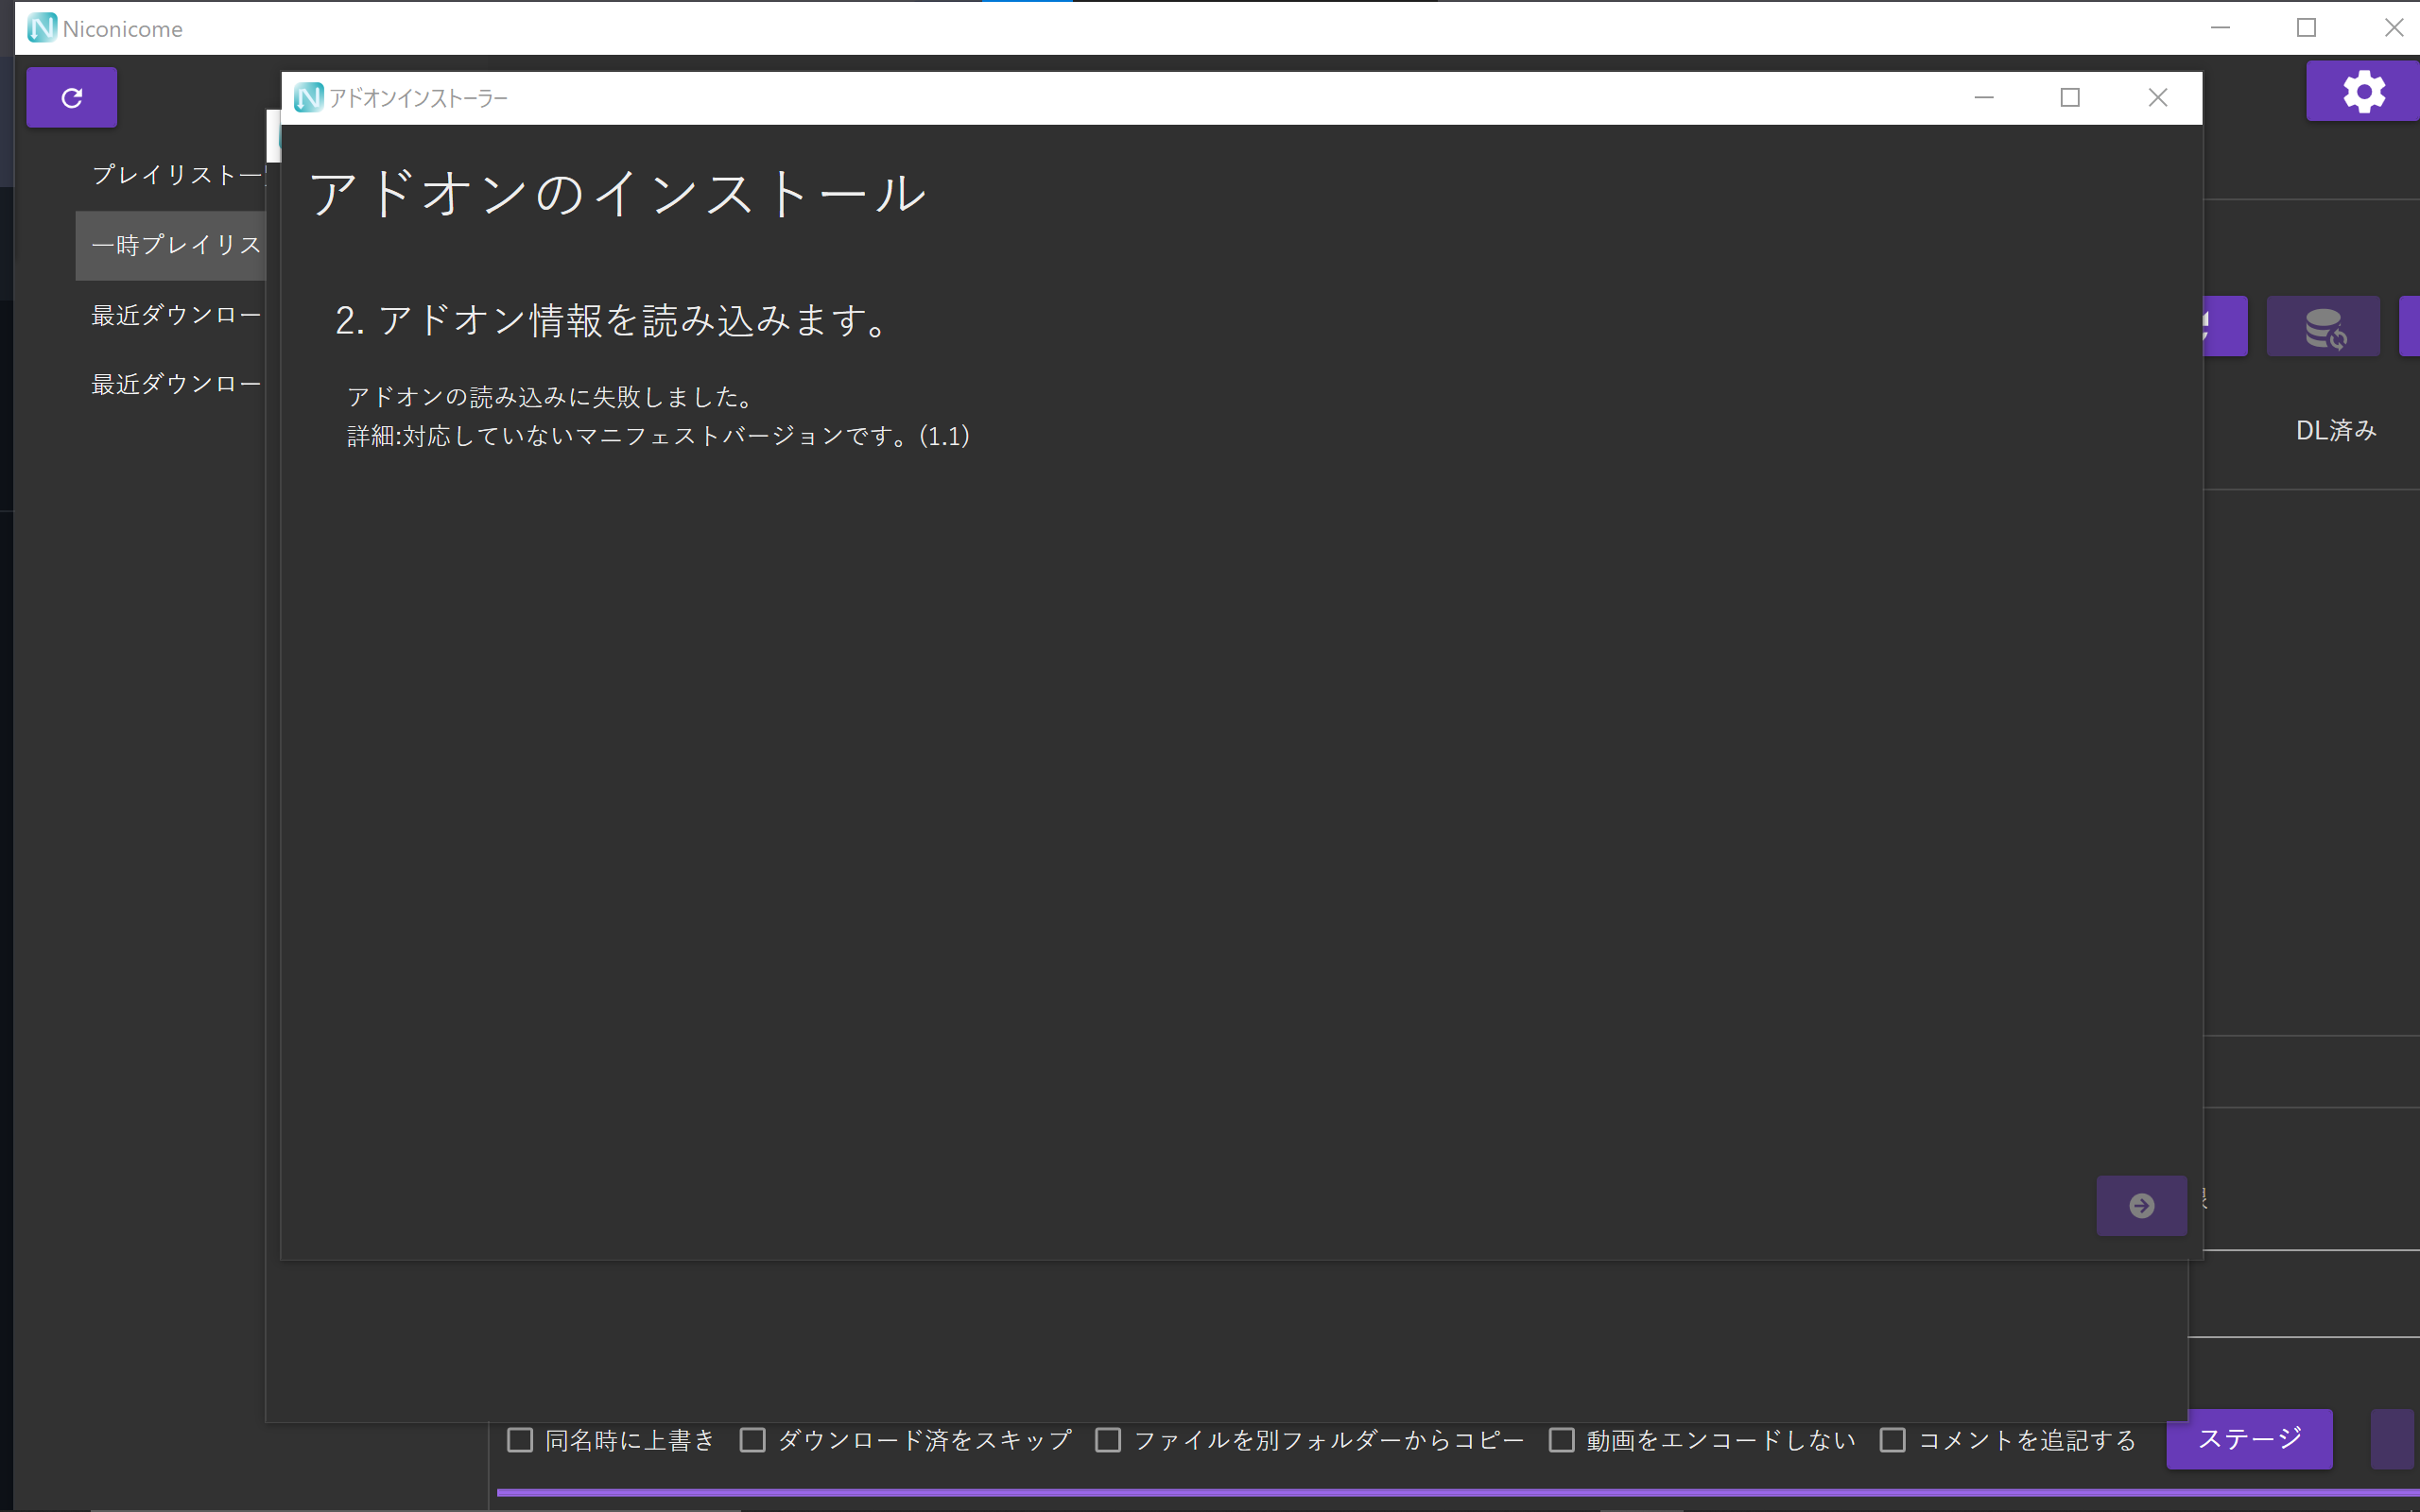Viewport: 2420px width, 1512px height.
Task: Click the rightmost purple action icon button
Action: pos(2411,326)
